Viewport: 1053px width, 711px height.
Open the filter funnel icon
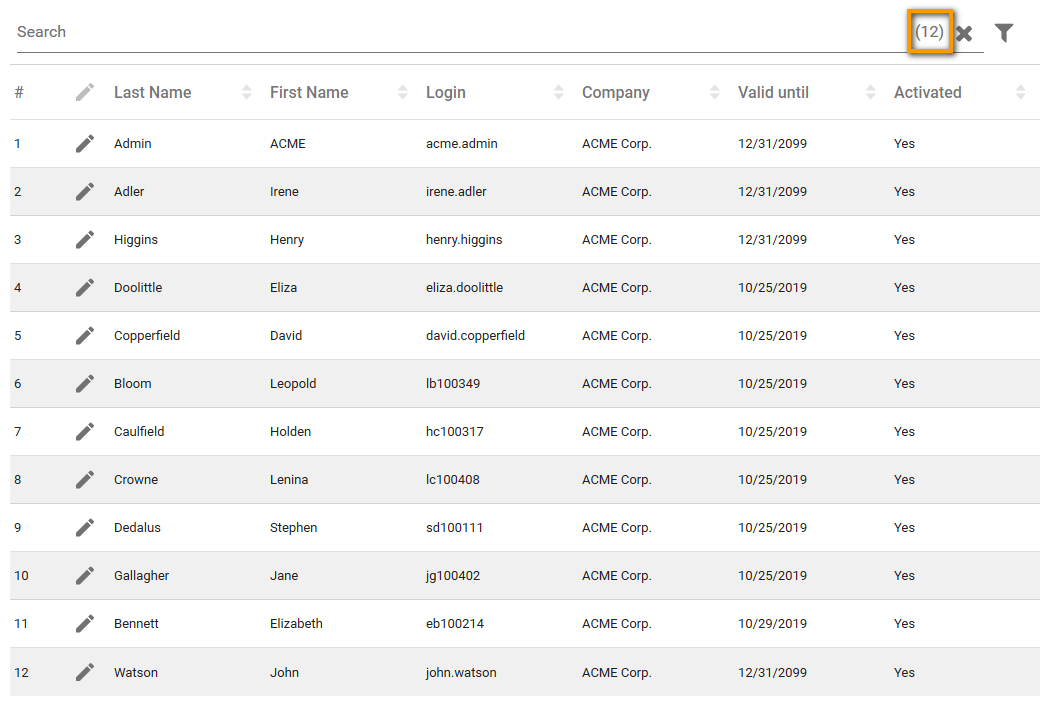tap(1004, 33)
